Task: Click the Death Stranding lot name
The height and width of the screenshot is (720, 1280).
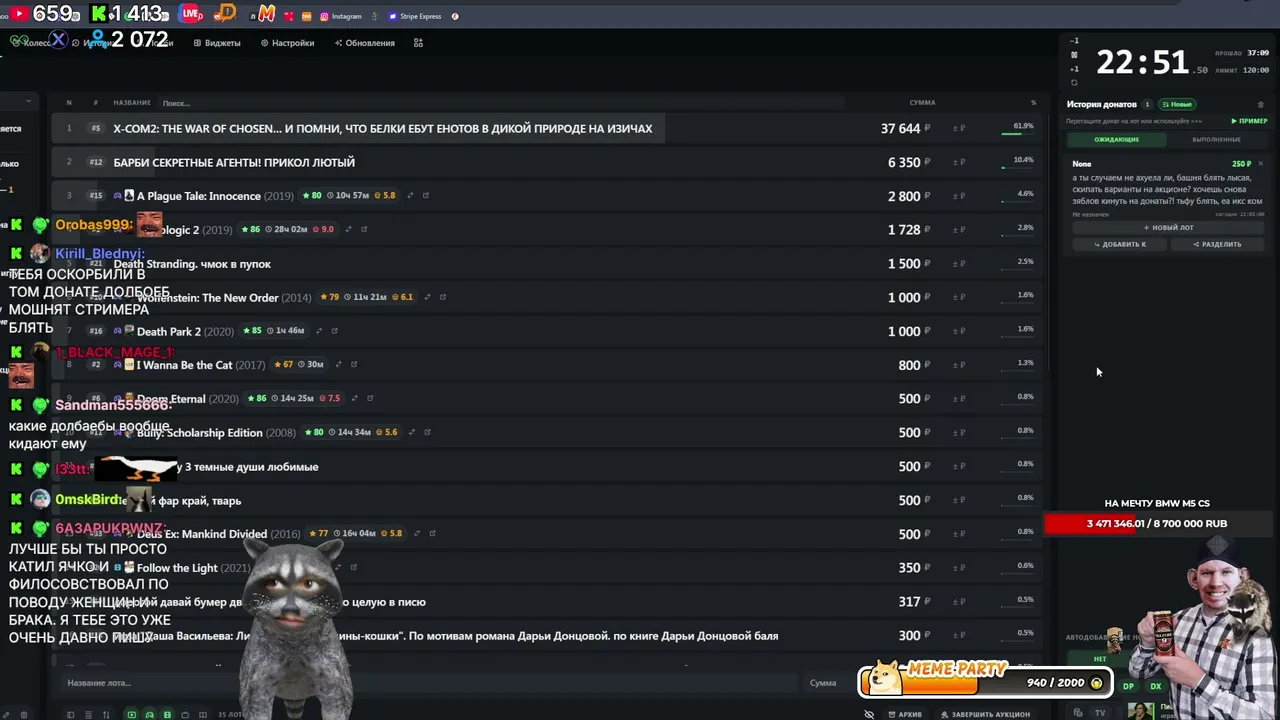Action: pos(192,264)
